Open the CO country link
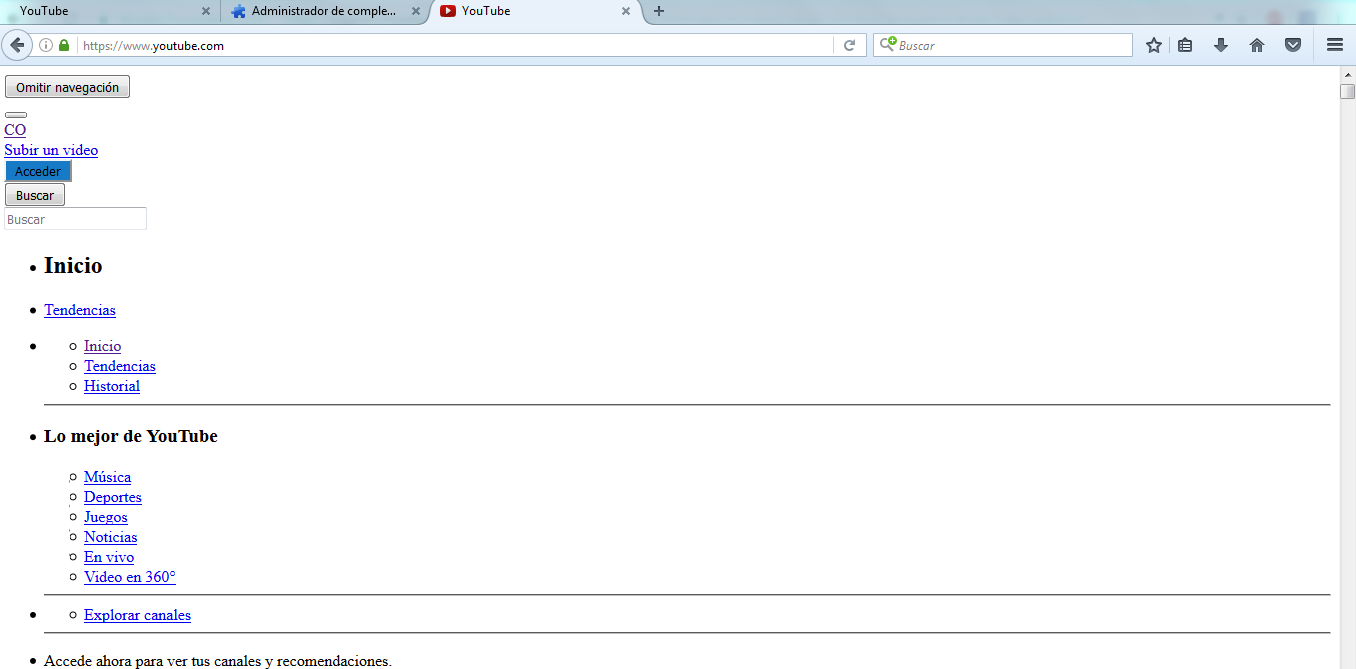1356x669 pixels. coord(15,130)
